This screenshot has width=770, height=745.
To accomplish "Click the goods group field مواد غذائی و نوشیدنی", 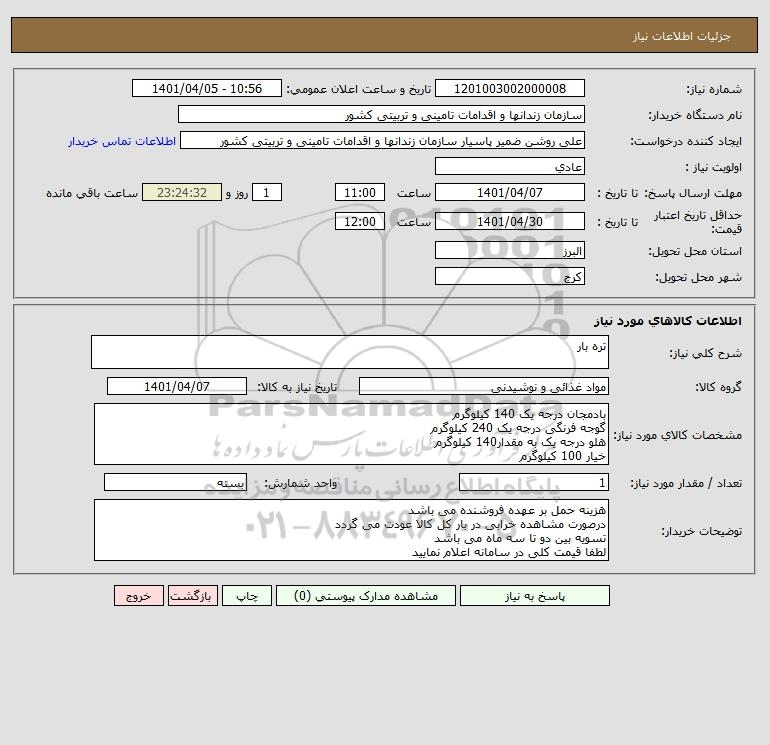I will tap(484, 386).
